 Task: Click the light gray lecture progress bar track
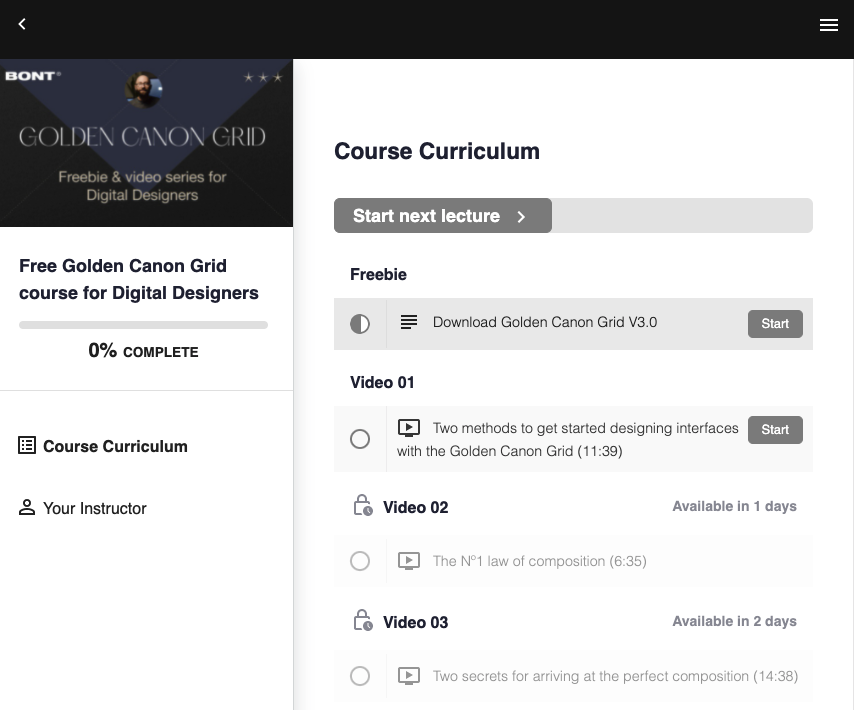(x=682, y=216)
